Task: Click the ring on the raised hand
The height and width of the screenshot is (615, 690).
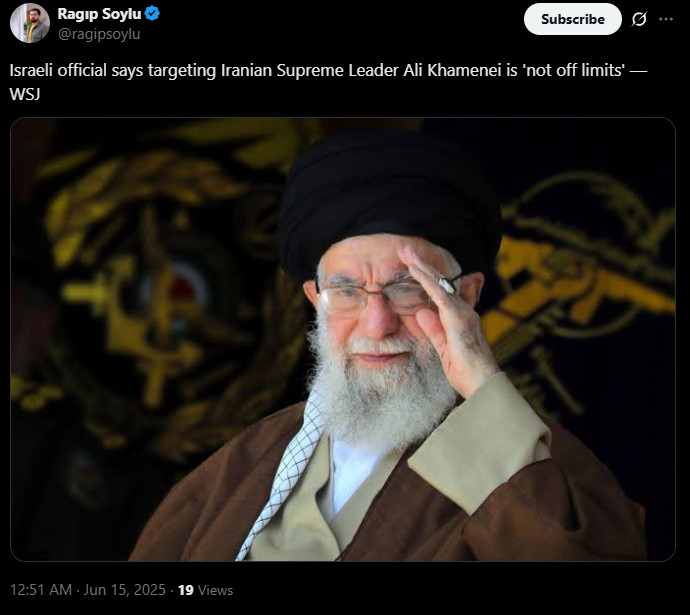Action: tap(446, 285)
